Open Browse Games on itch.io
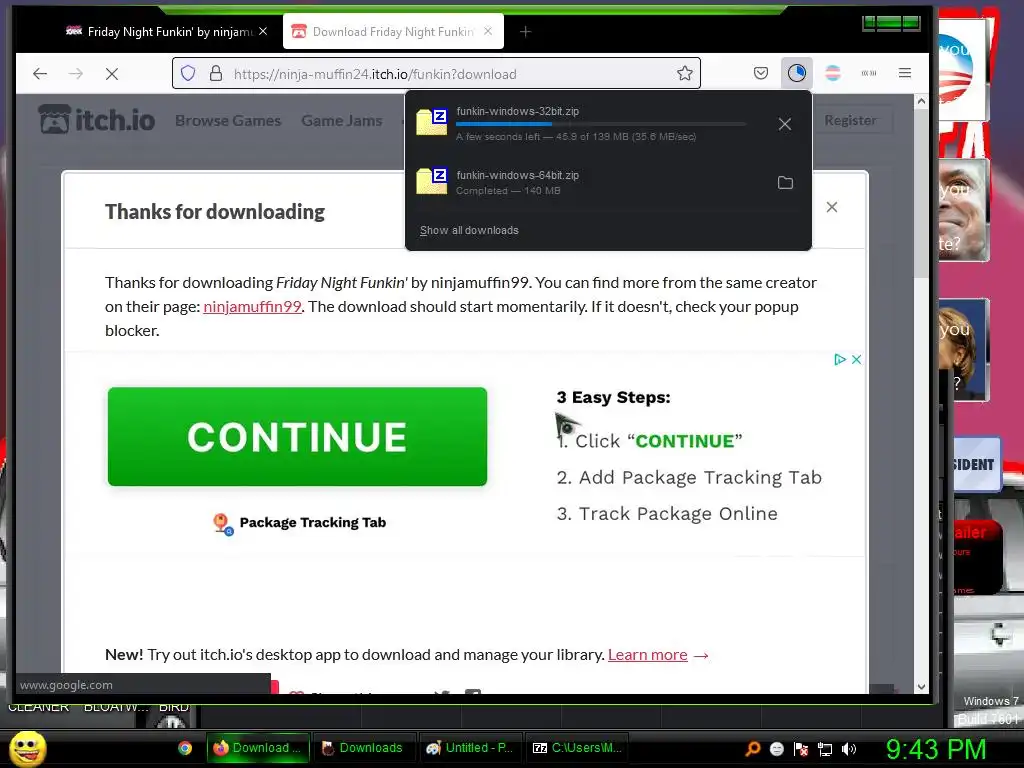Screen dimensions: 1024x768 (228, 120)
